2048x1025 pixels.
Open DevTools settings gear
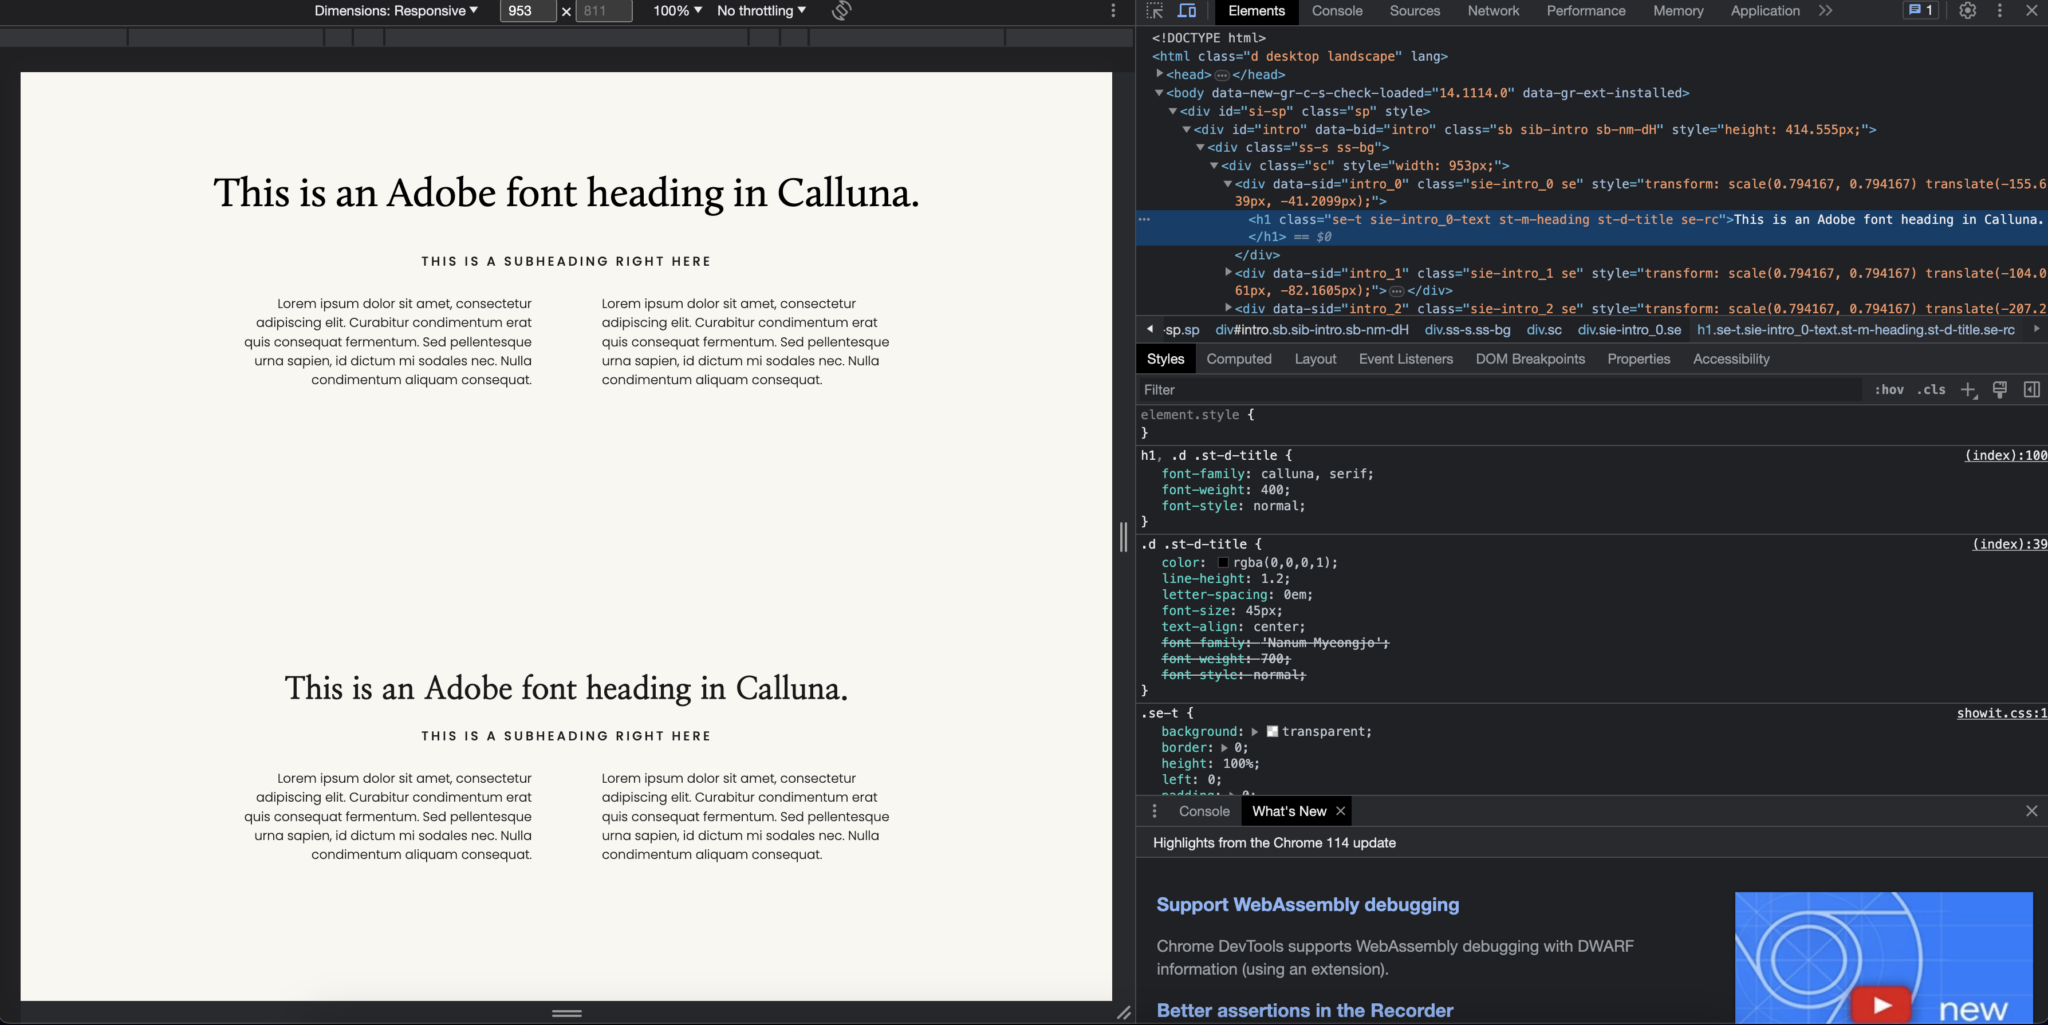(1967, 11)
